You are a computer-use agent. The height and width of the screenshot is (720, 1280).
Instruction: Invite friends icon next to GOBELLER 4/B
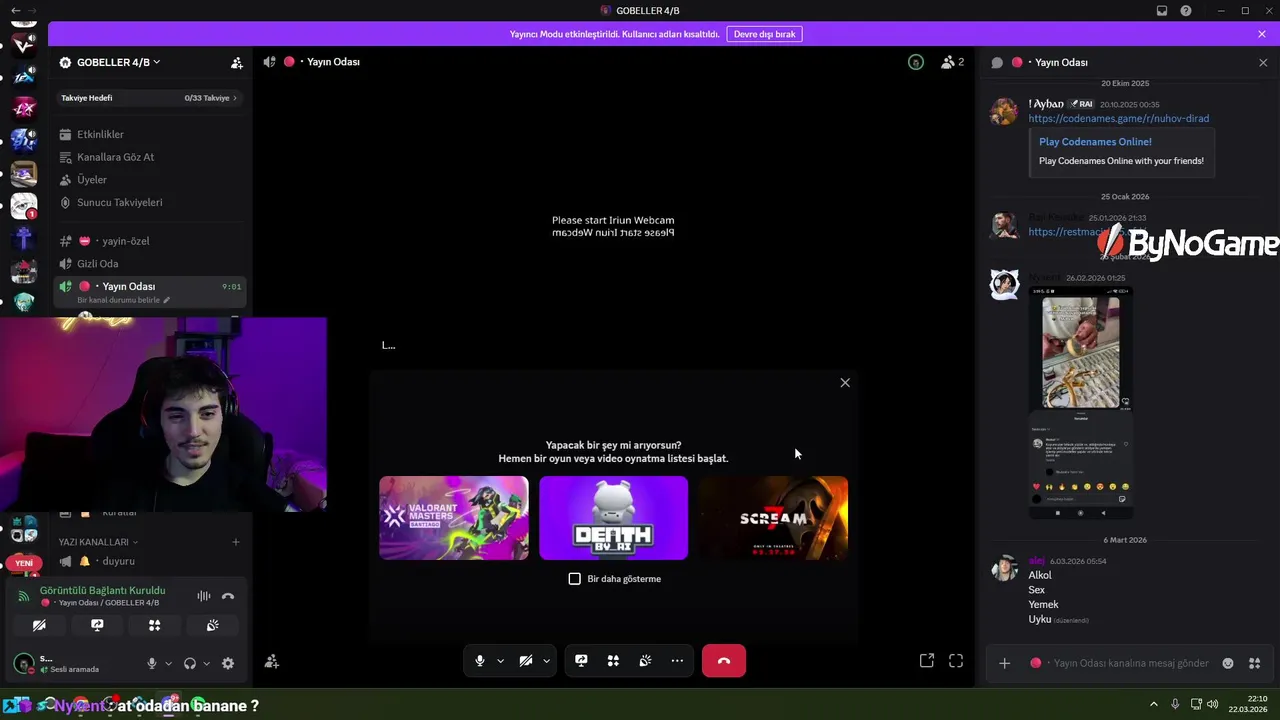click(236, 62)
